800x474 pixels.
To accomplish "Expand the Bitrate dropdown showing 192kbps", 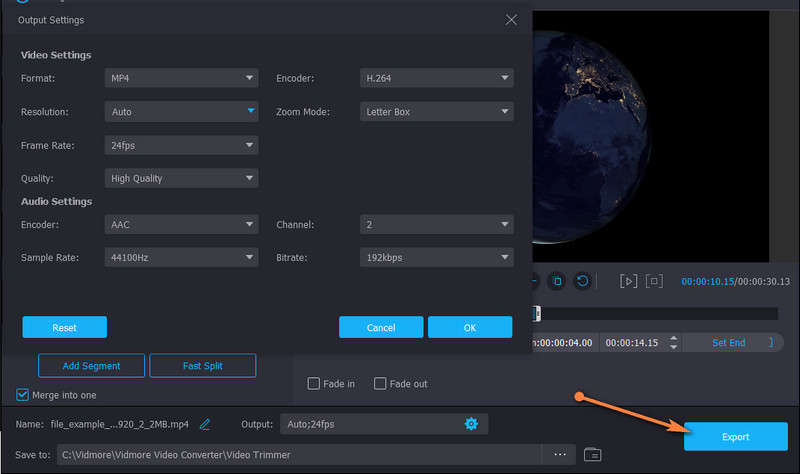I will [437, 258].
